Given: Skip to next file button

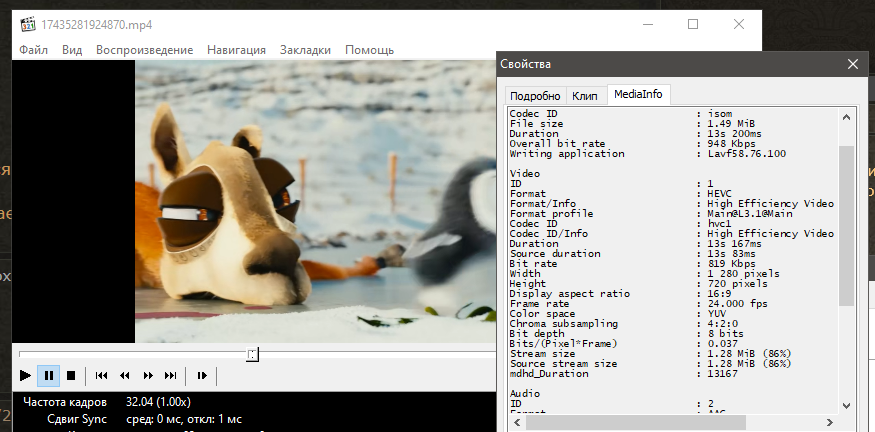Looking at the screenshot, I should pos(171,376).
